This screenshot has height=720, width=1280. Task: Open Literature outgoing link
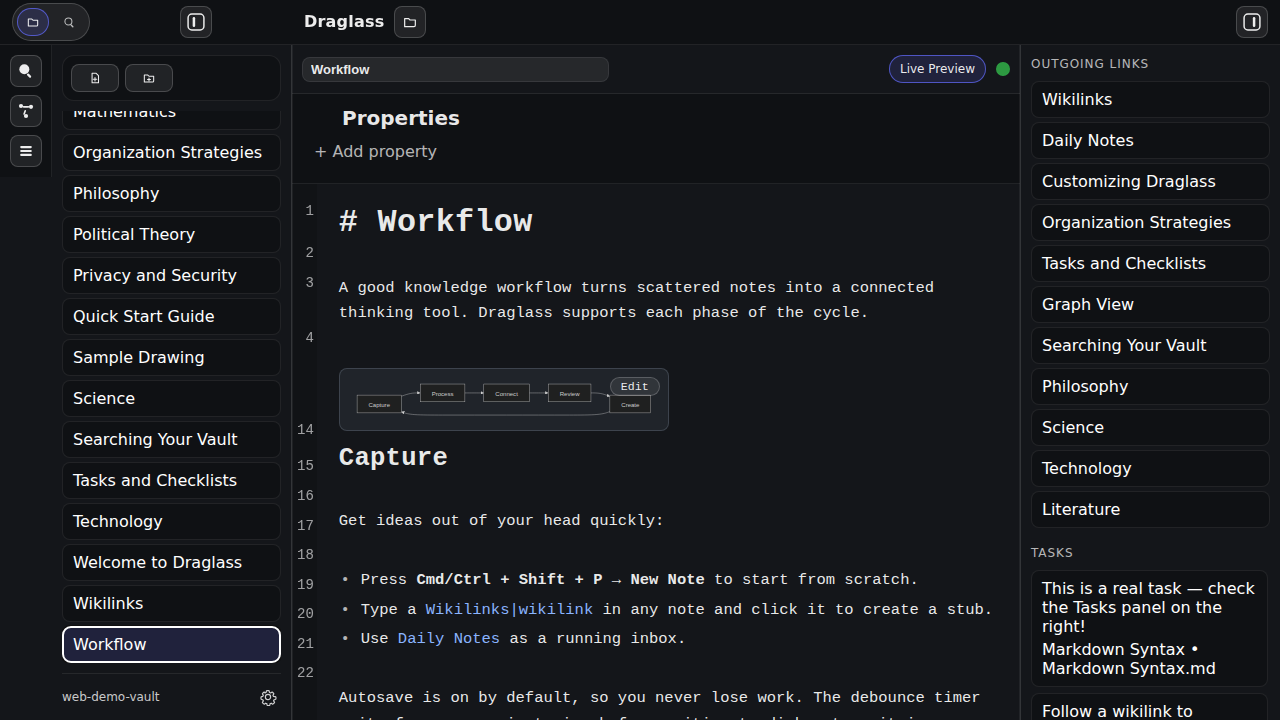1150,509
